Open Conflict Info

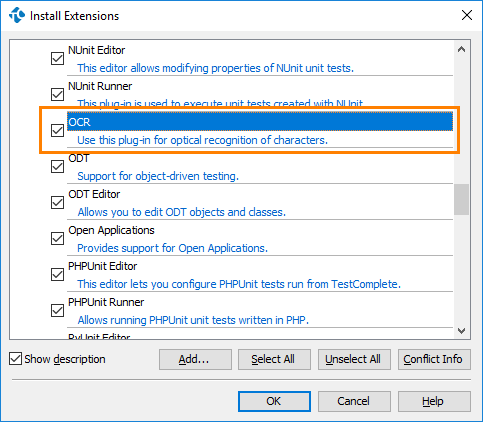point(434,359)
